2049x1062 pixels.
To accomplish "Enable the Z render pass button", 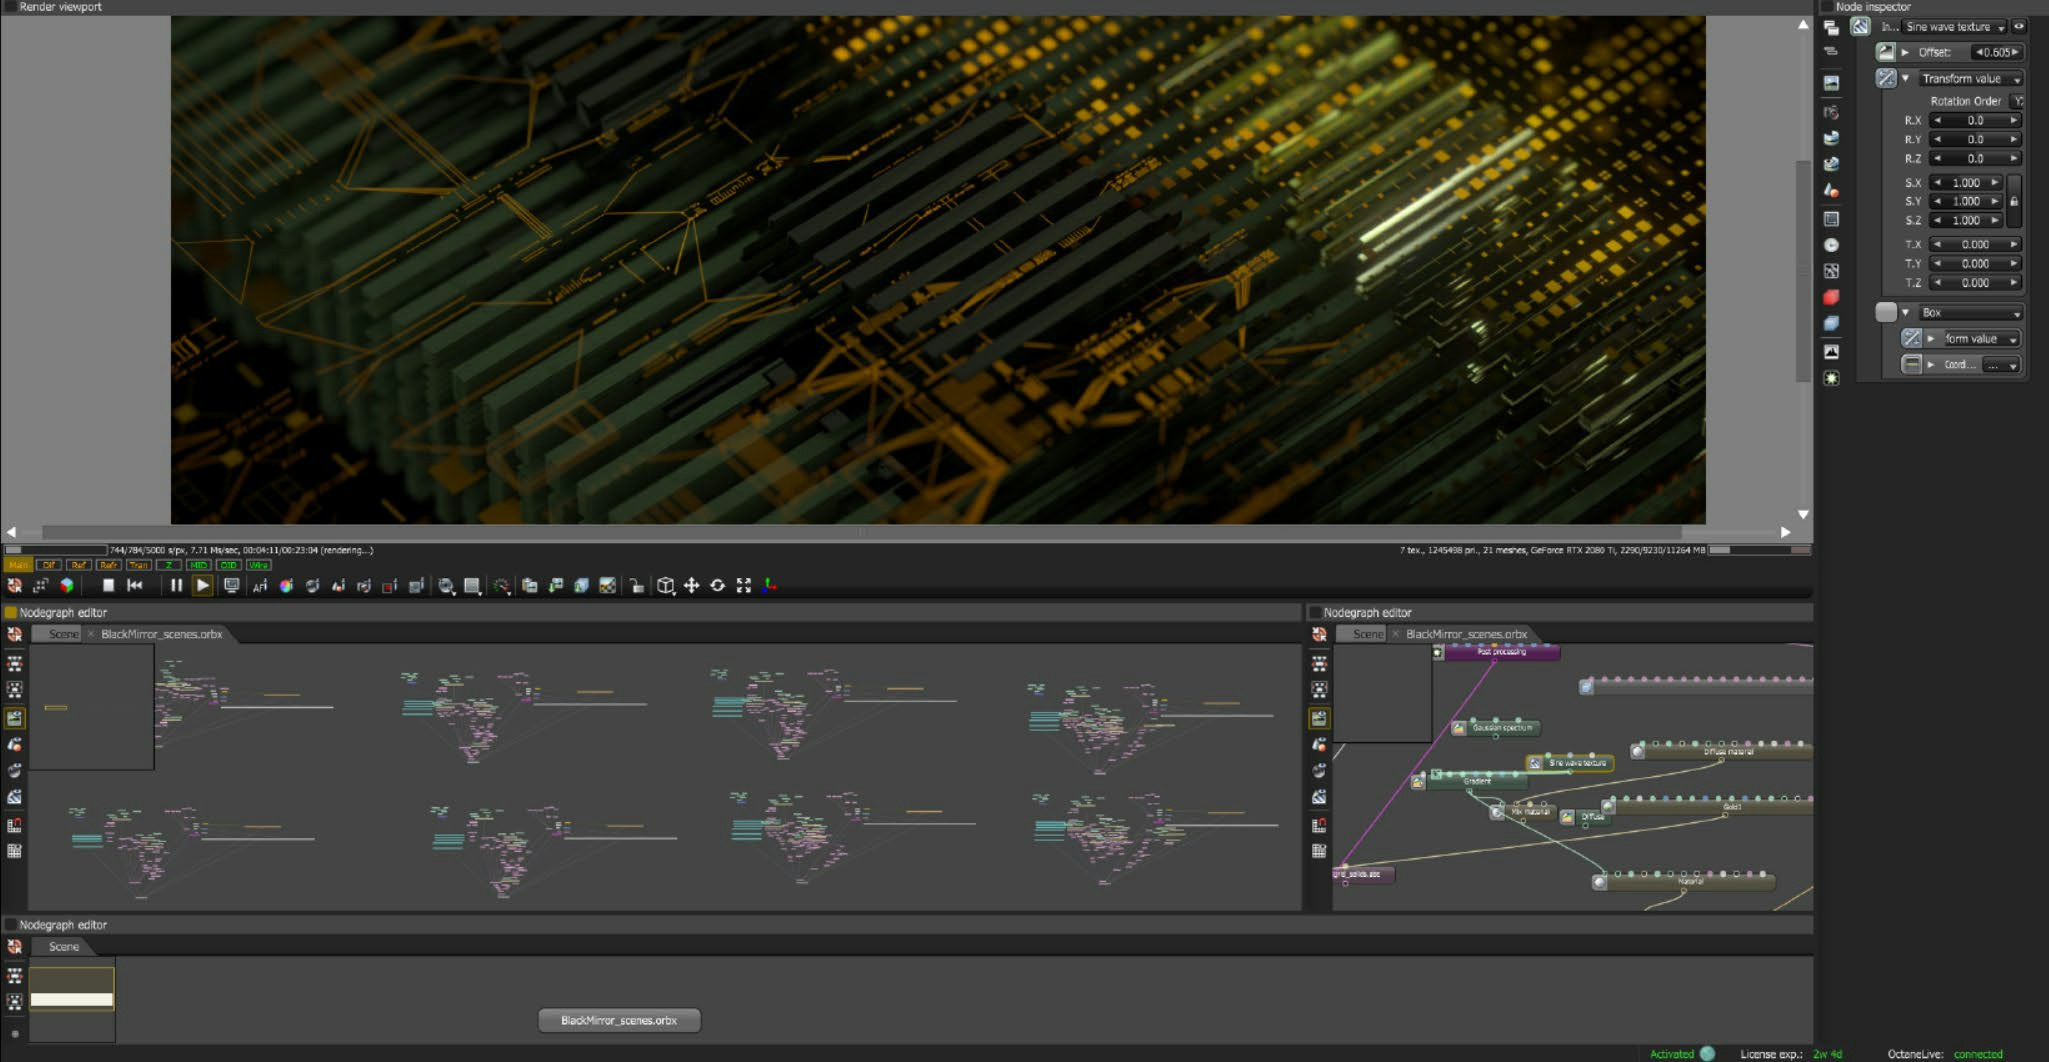I will pos(168,565).
